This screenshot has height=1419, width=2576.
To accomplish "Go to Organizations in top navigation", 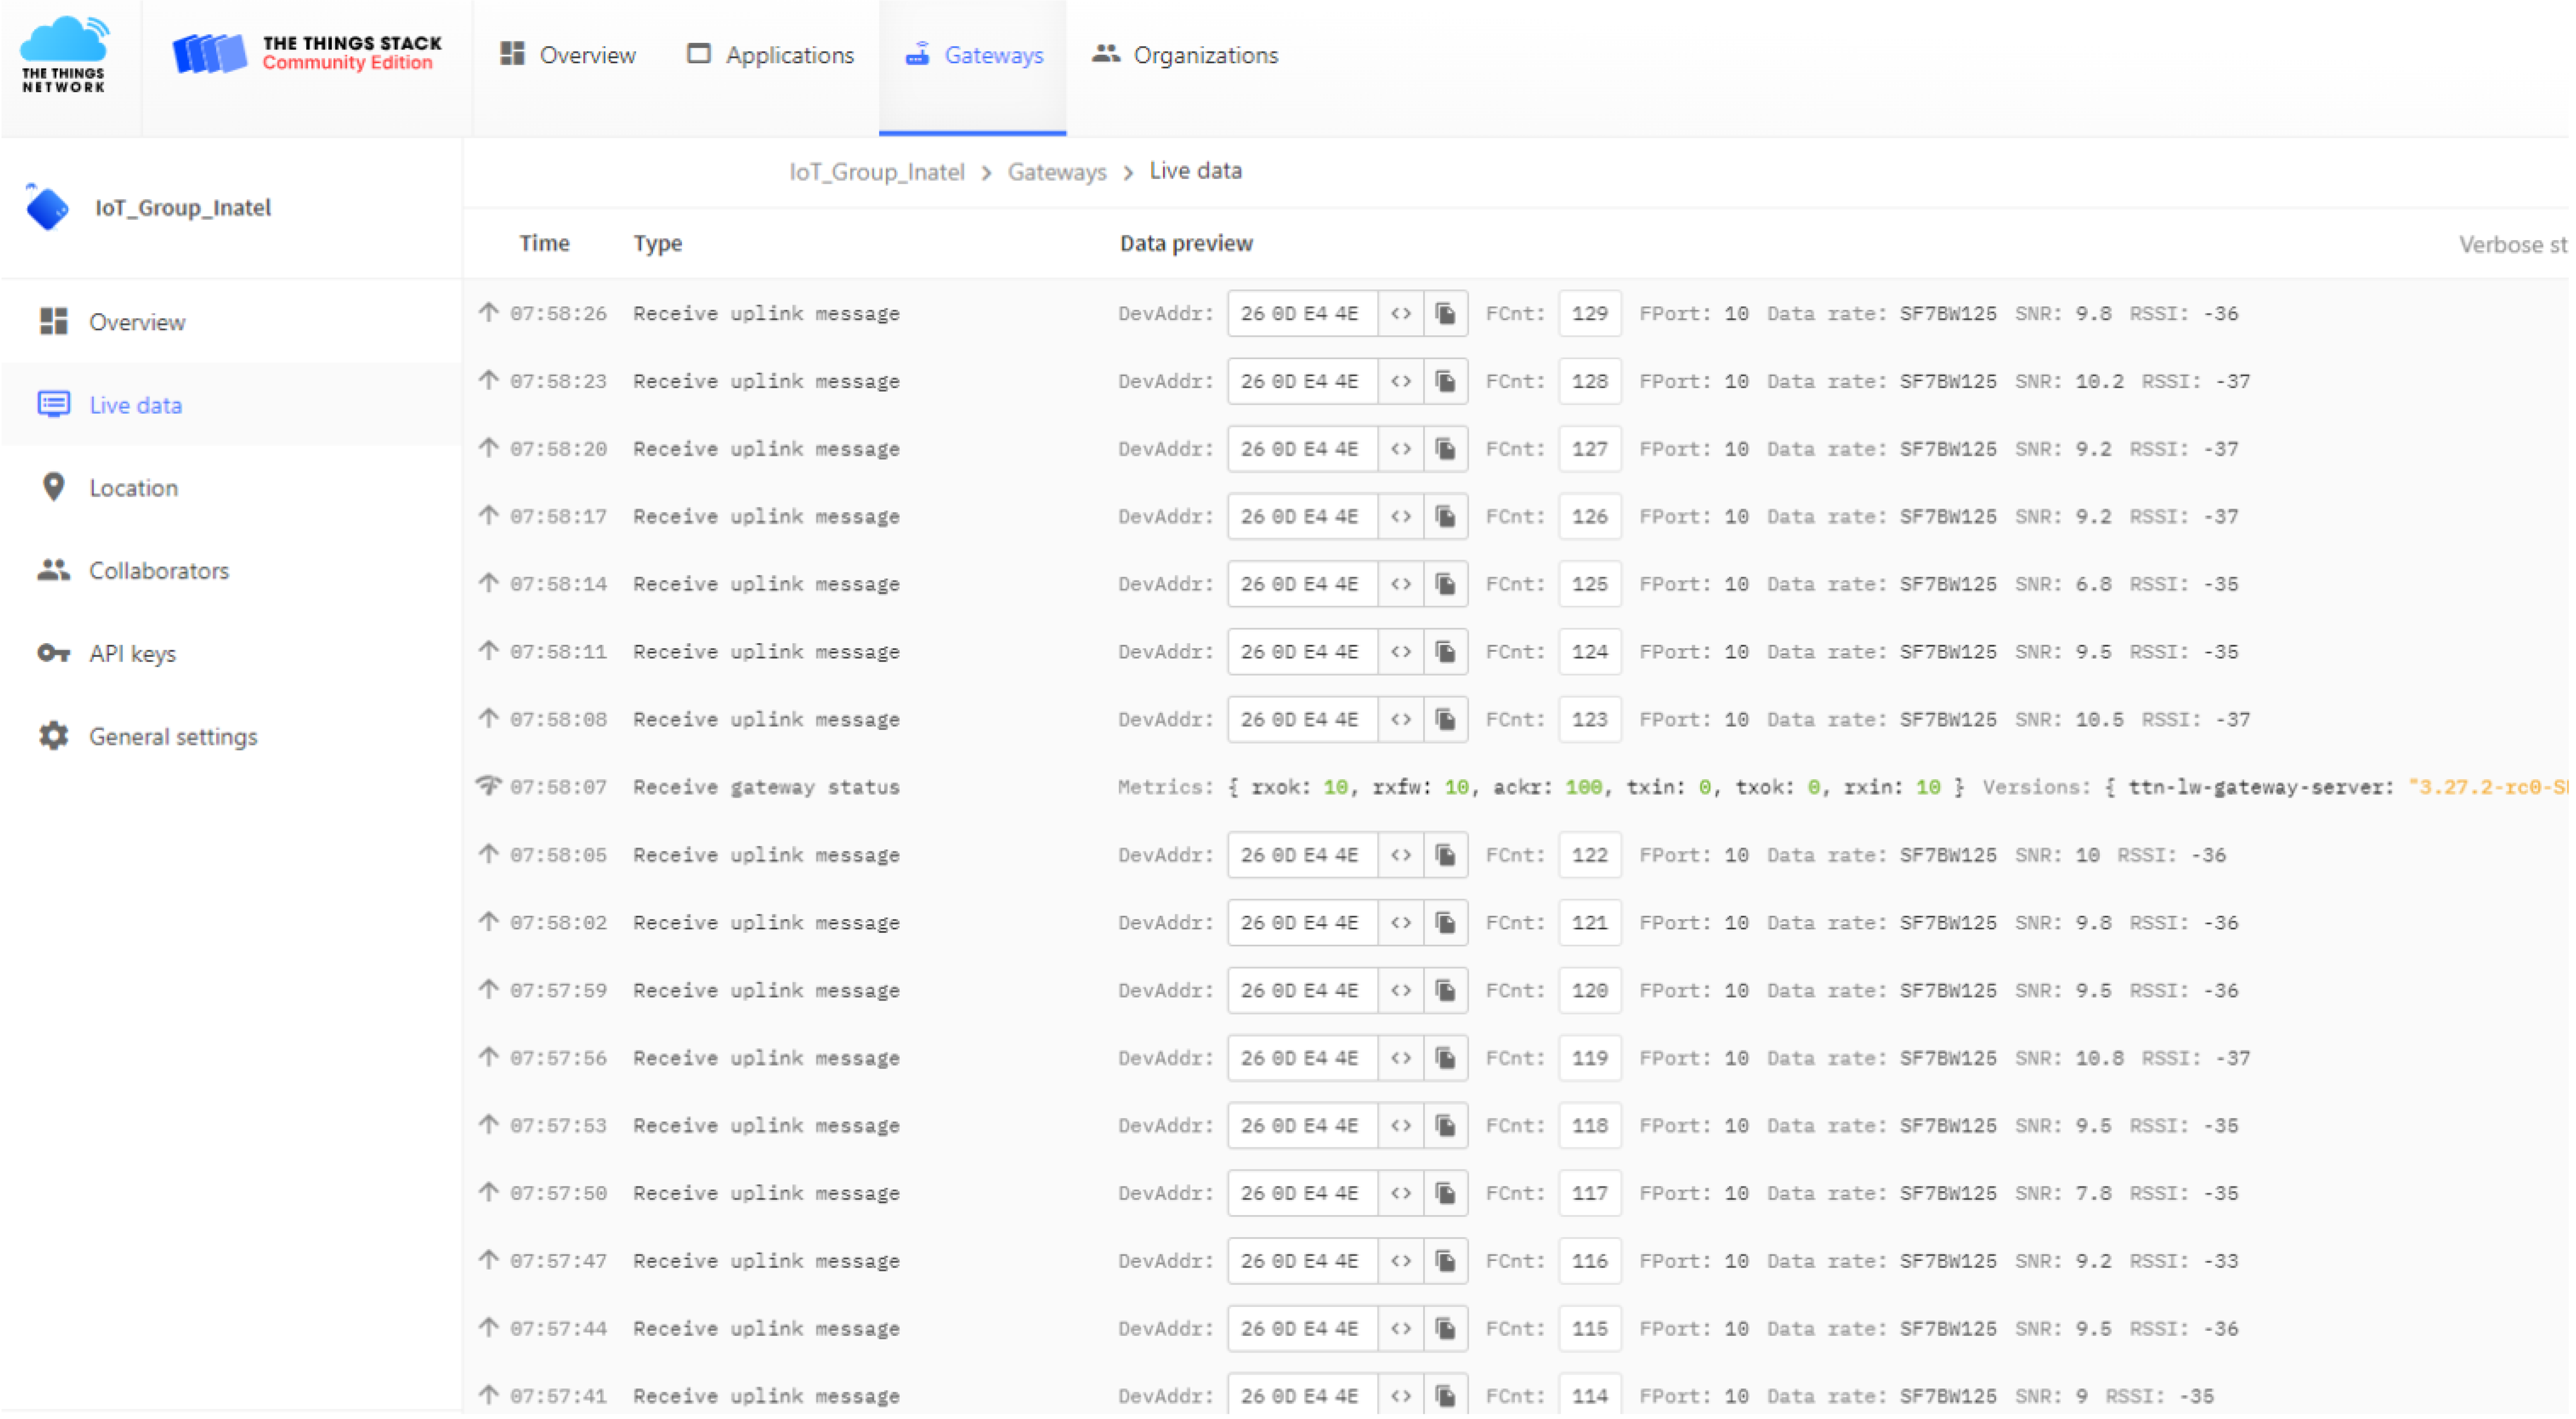I will (x=1185, y=55).
